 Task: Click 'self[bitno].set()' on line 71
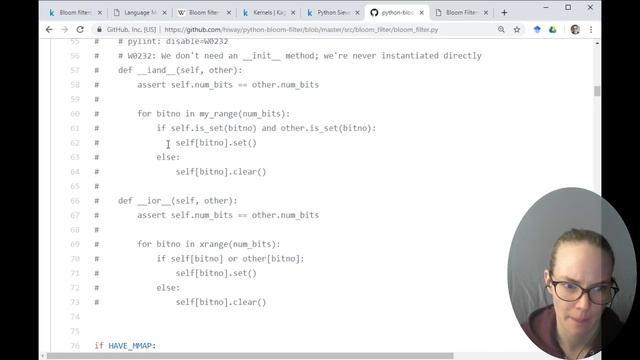[x=216, y=273]
